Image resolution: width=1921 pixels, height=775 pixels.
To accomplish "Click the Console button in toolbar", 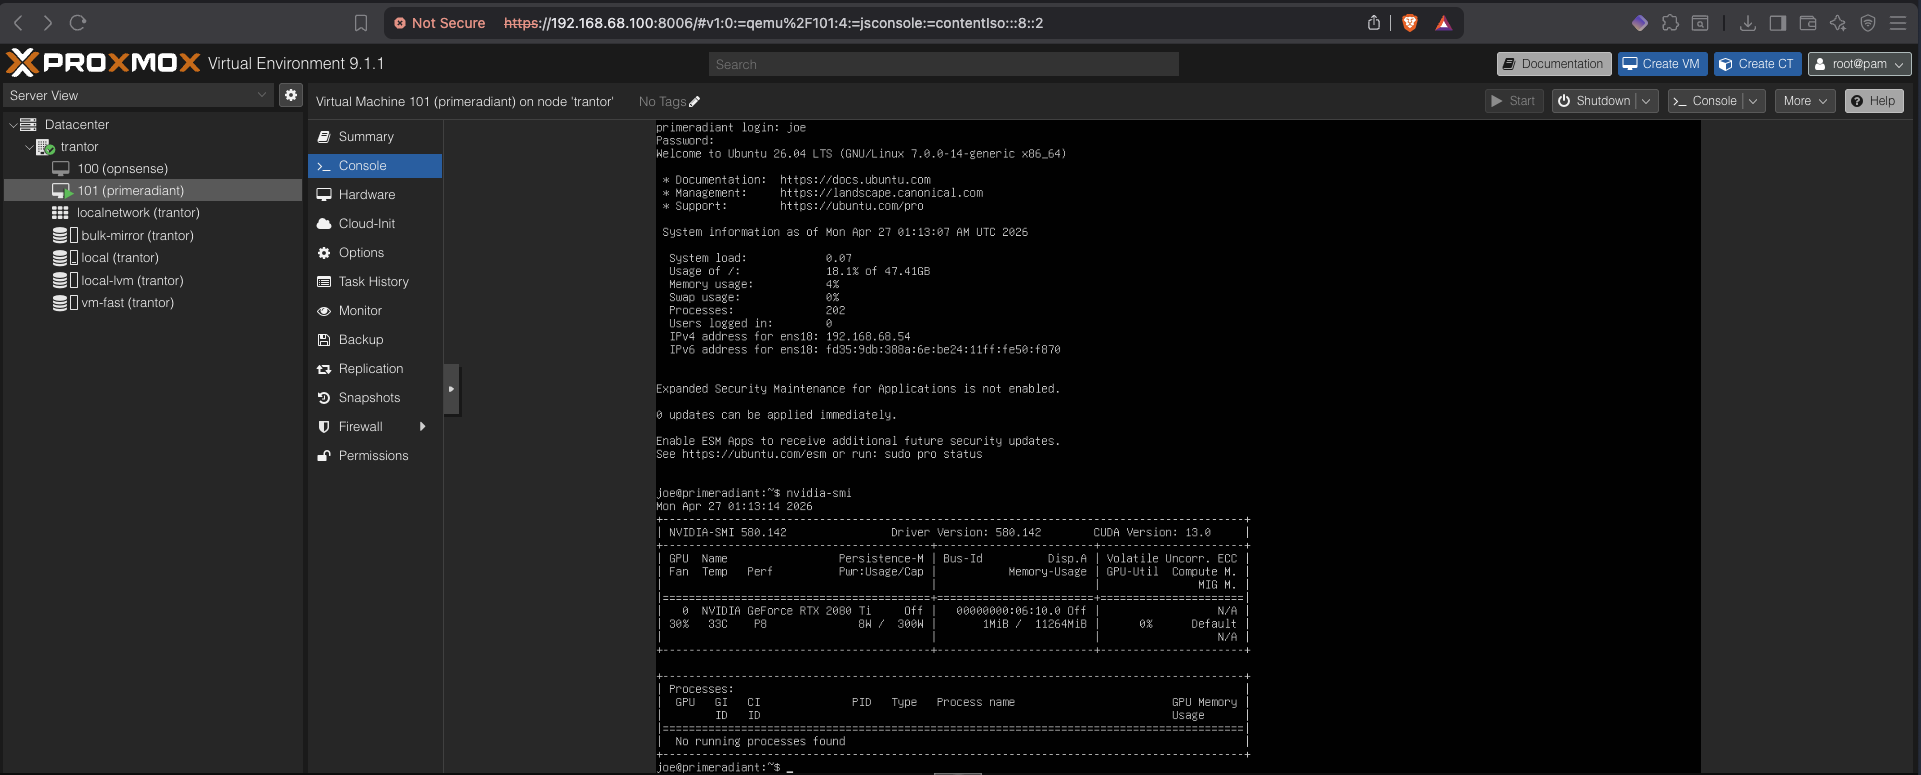I will pos(1705,101).
